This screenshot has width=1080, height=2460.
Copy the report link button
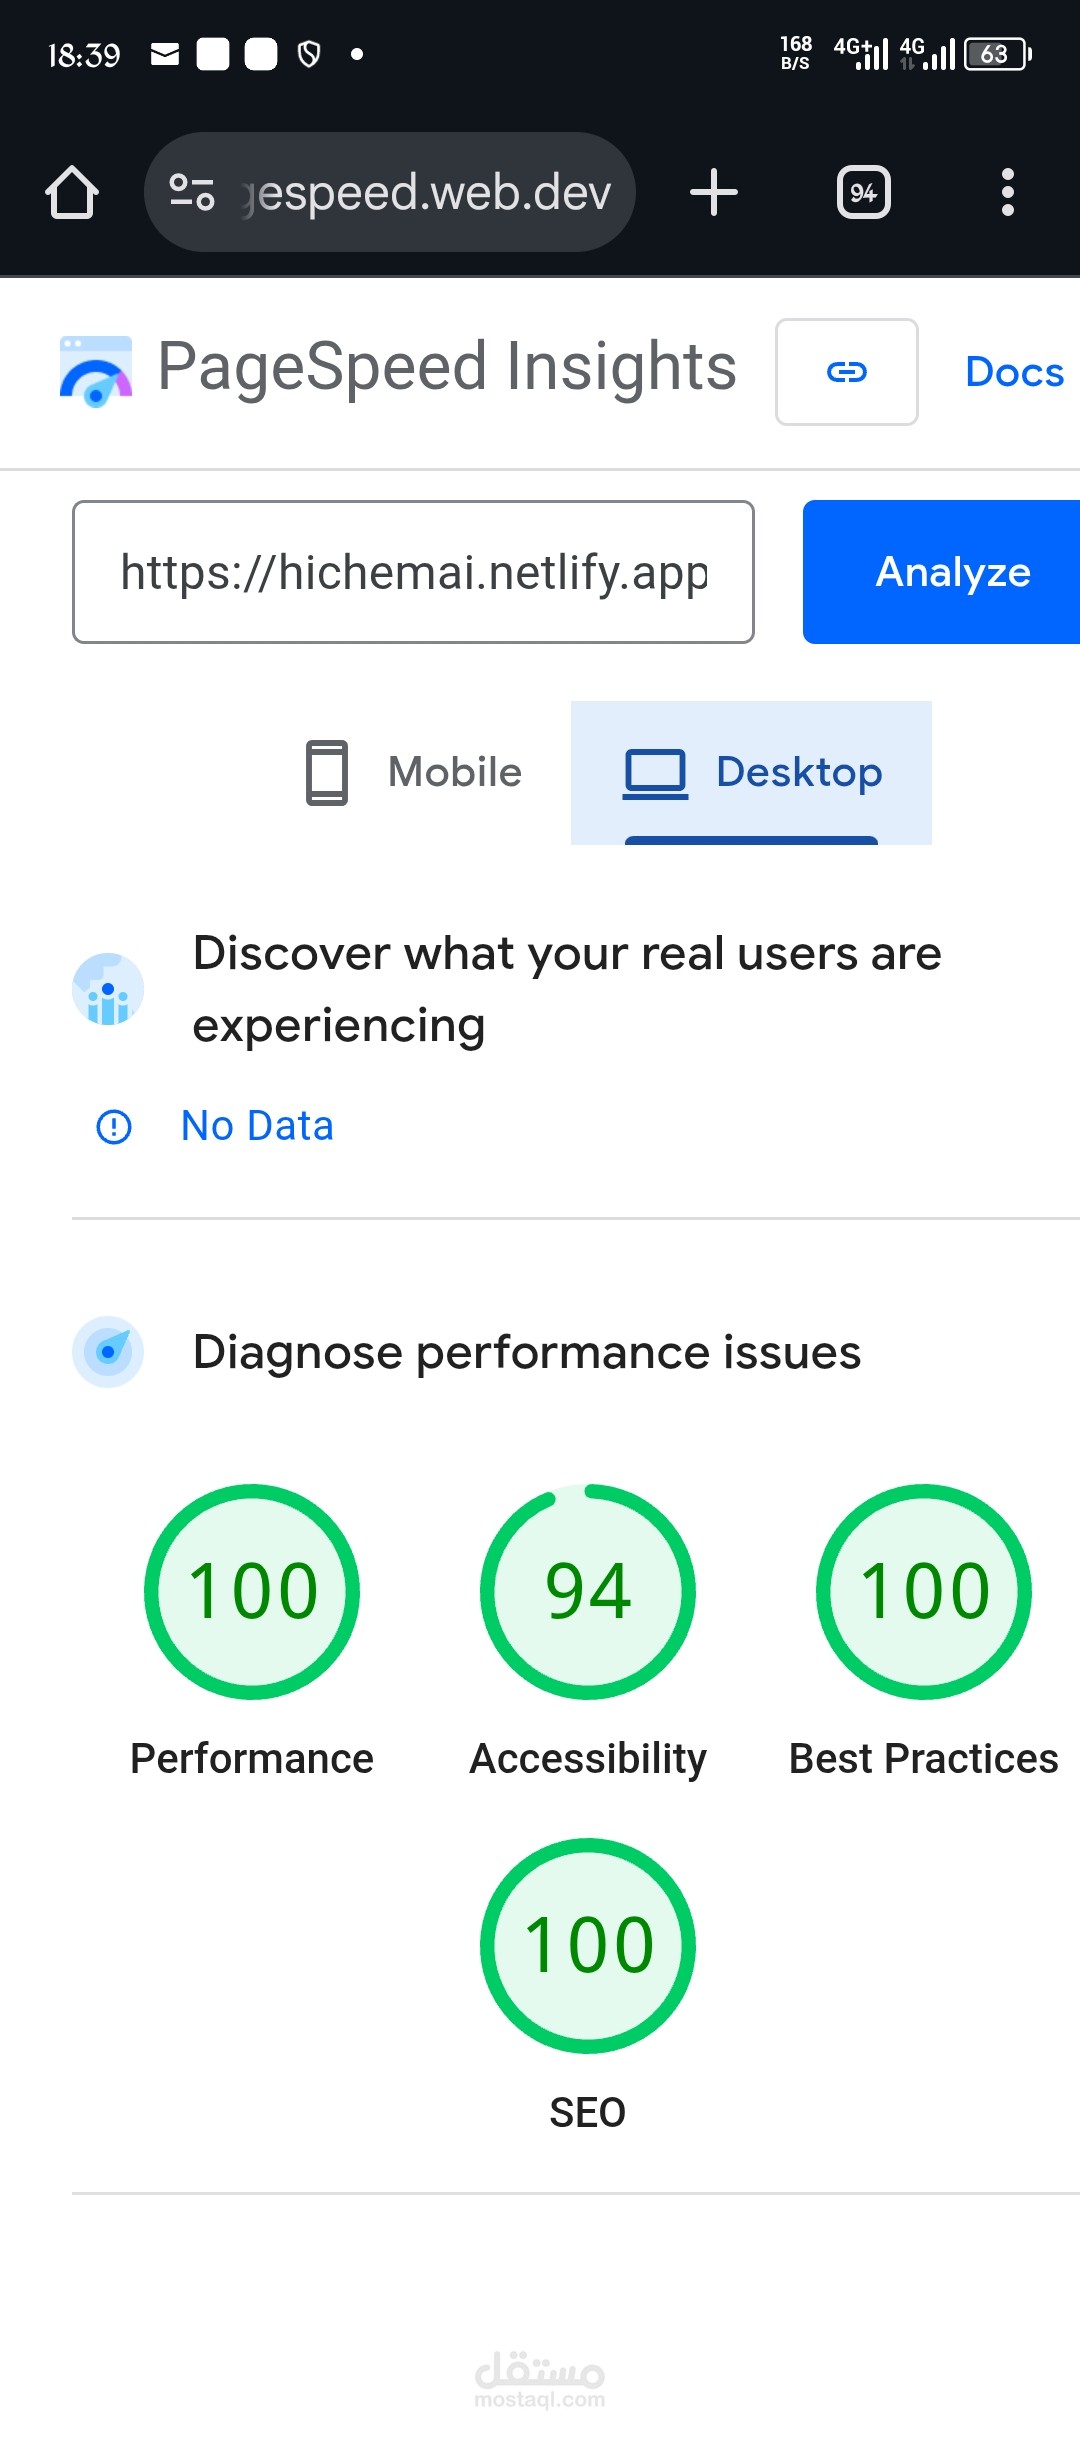(846, 372)
